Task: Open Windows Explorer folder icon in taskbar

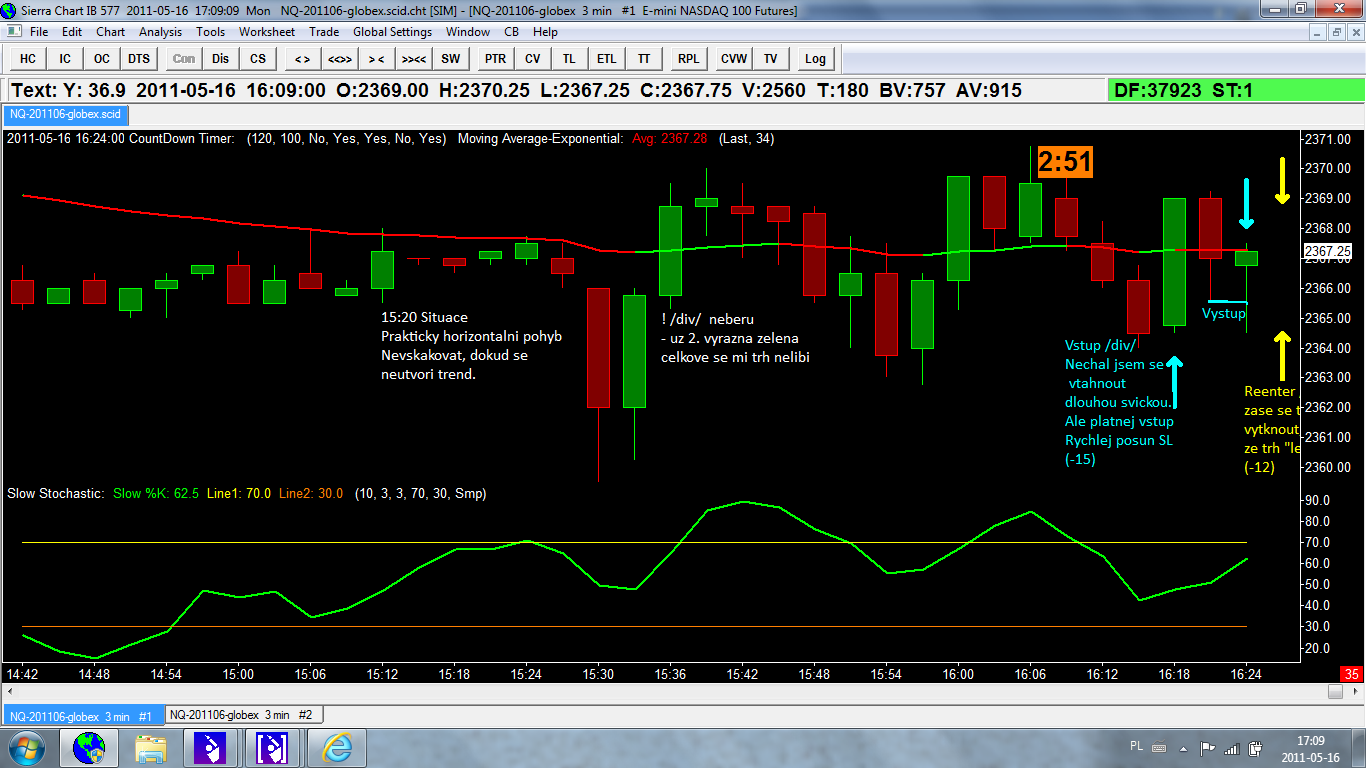Action: tap(151, 748)
